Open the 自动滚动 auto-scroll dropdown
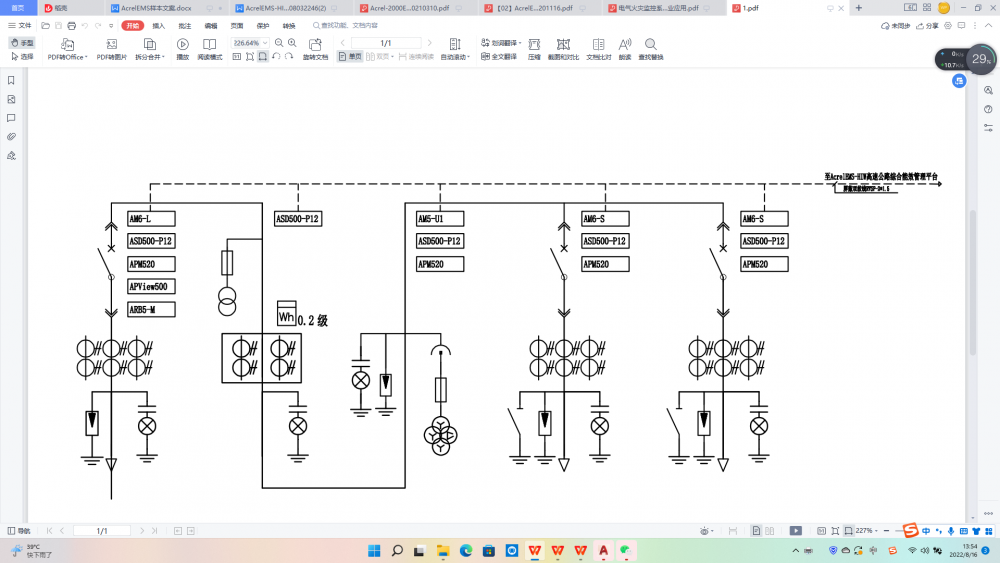The width and height of the screenshot is (1000, 563). 455,49
